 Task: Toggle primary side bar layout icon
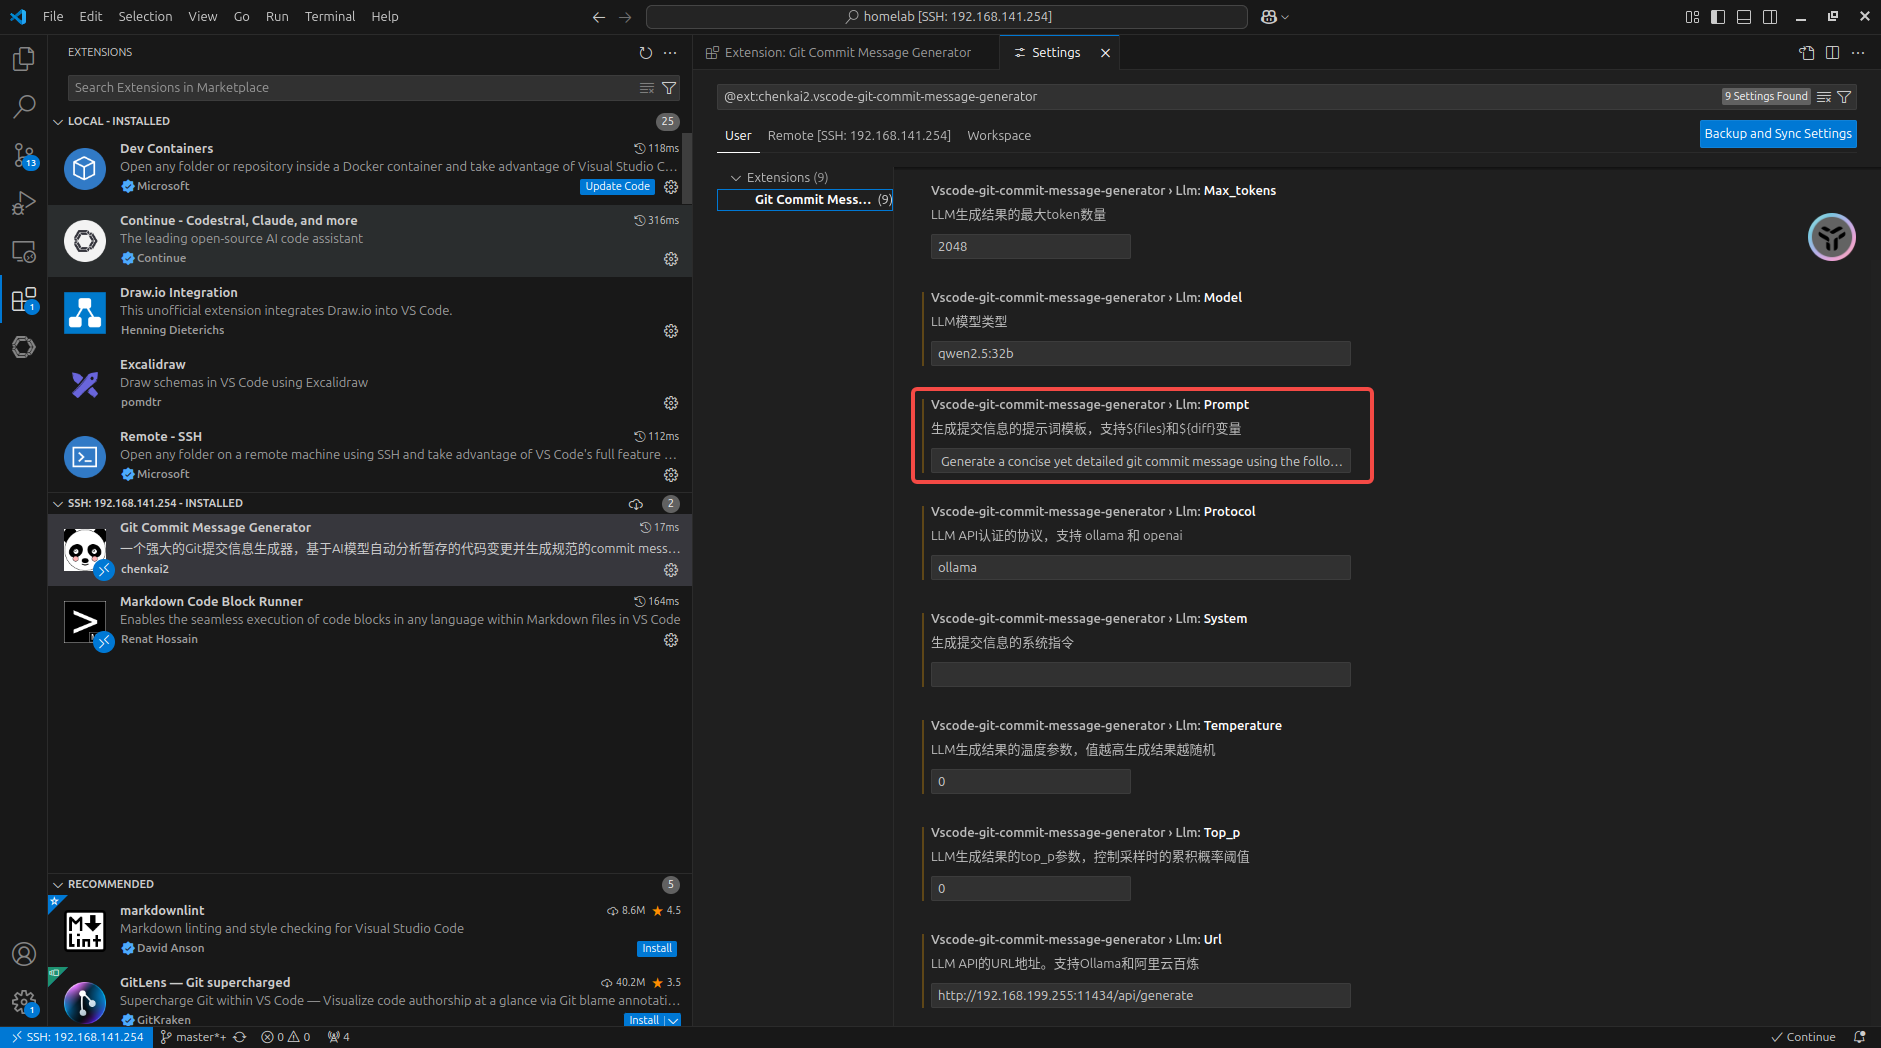[x=1718, y=17]
